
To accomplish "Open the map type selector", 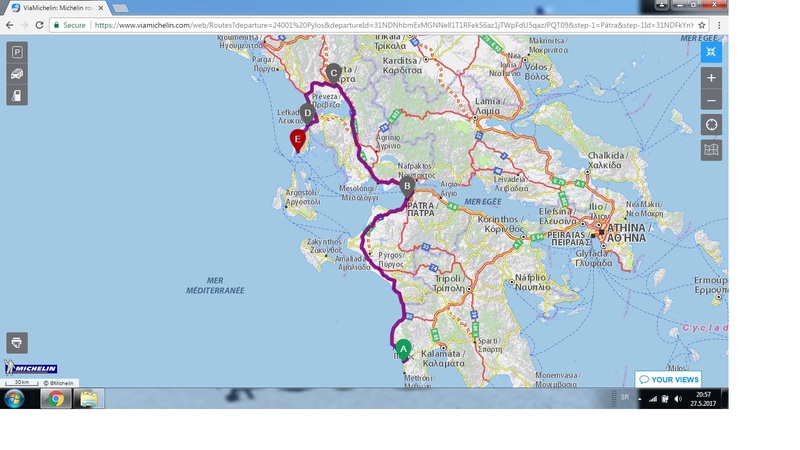I will point(711,150).
